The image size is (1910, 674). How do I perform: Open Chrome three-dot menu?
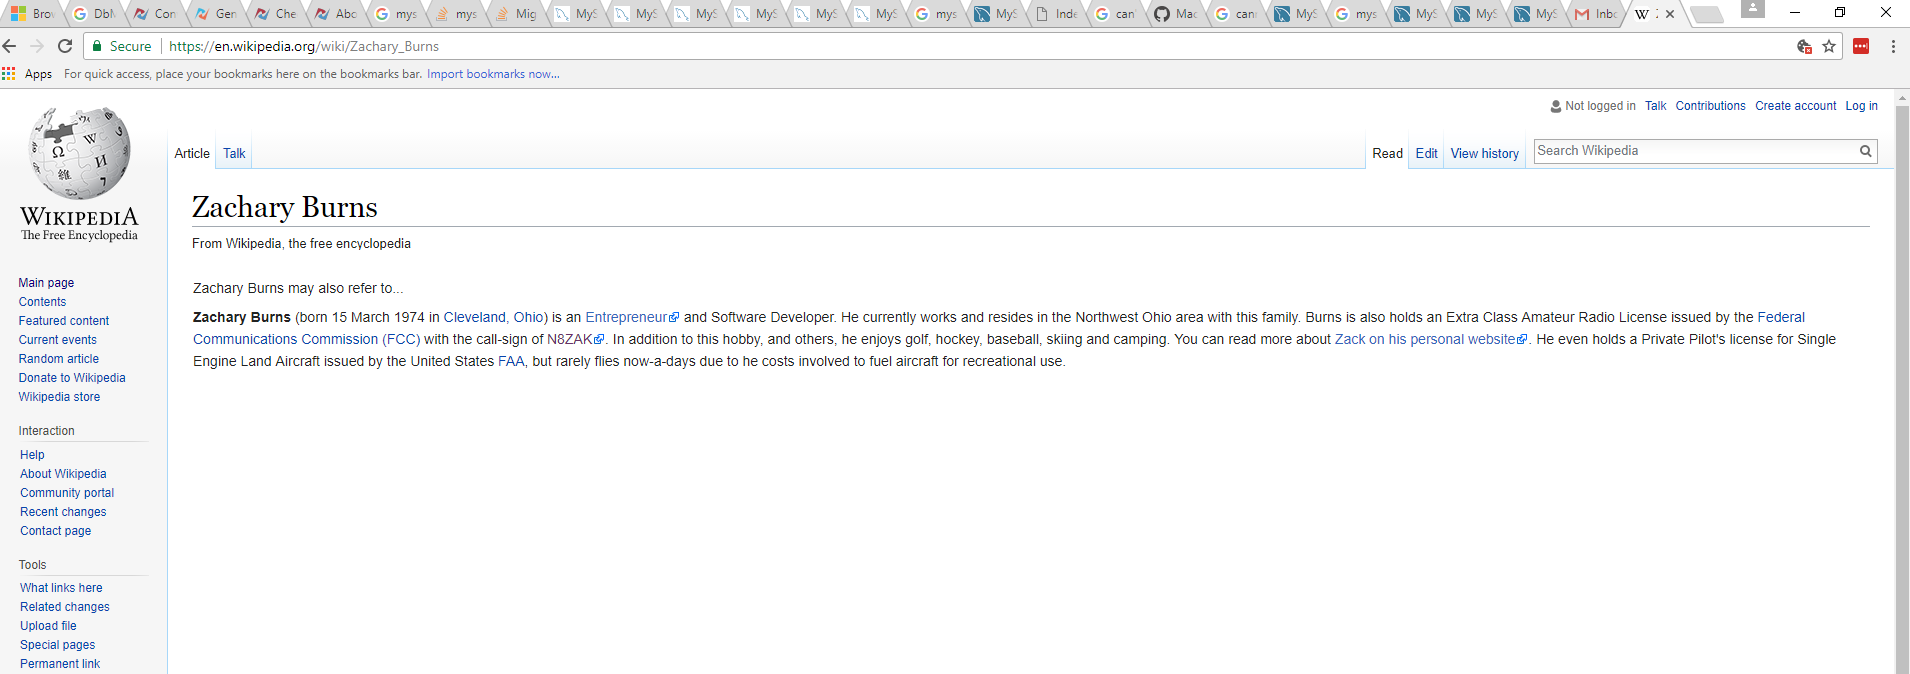pos(1893,46)
